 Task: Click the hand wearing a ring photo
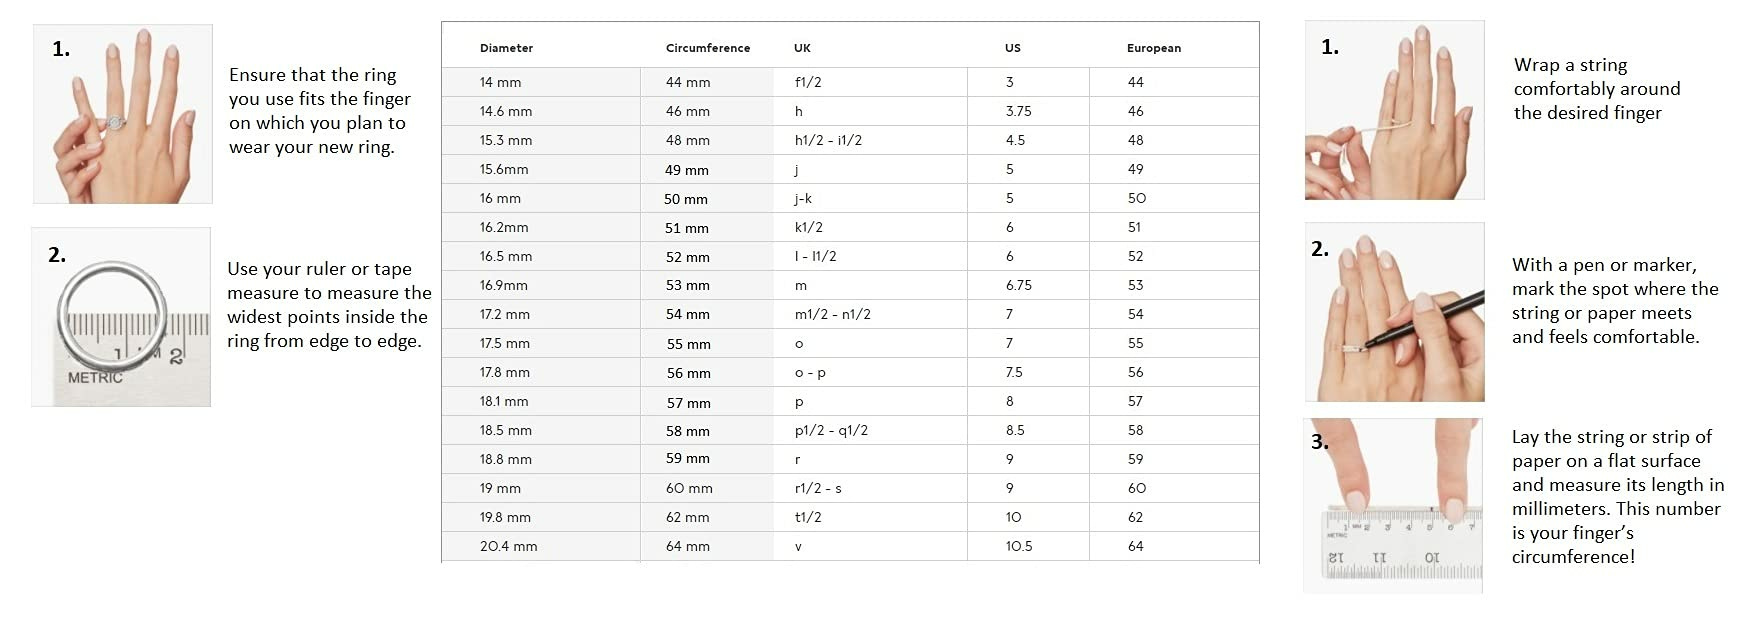(122, 114)
